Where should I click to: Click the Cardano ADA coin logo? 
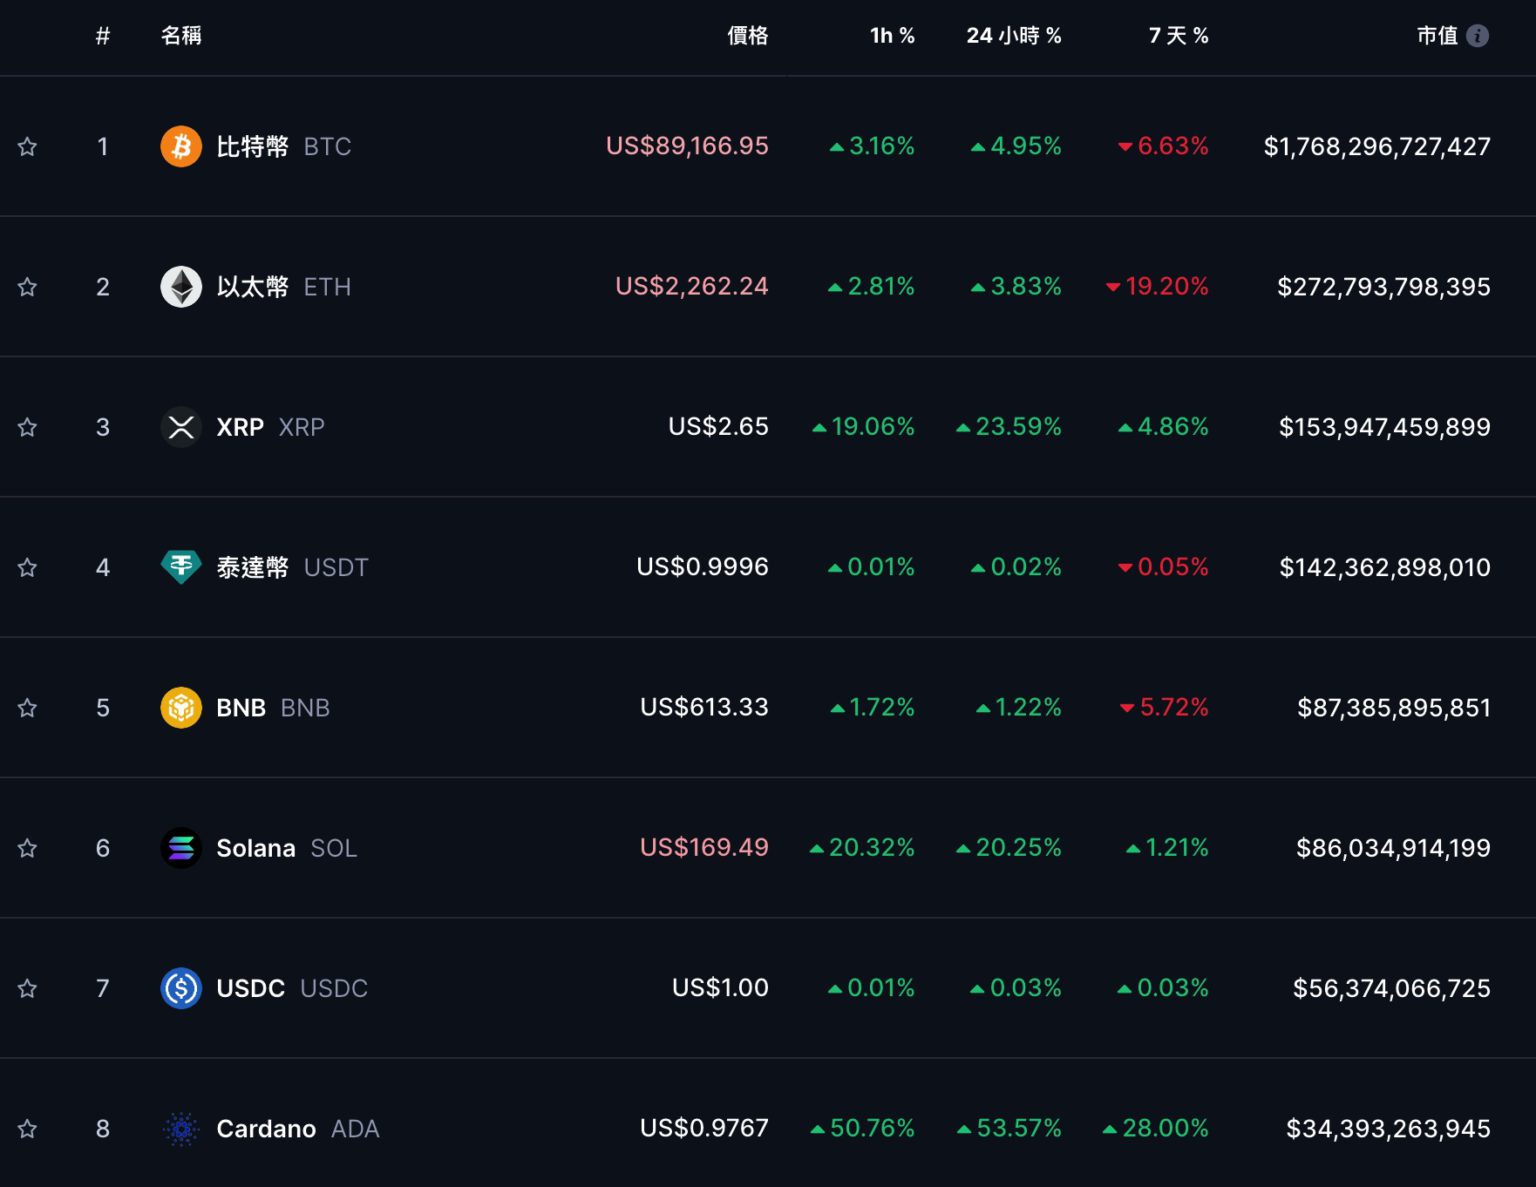click(181, 1129)
